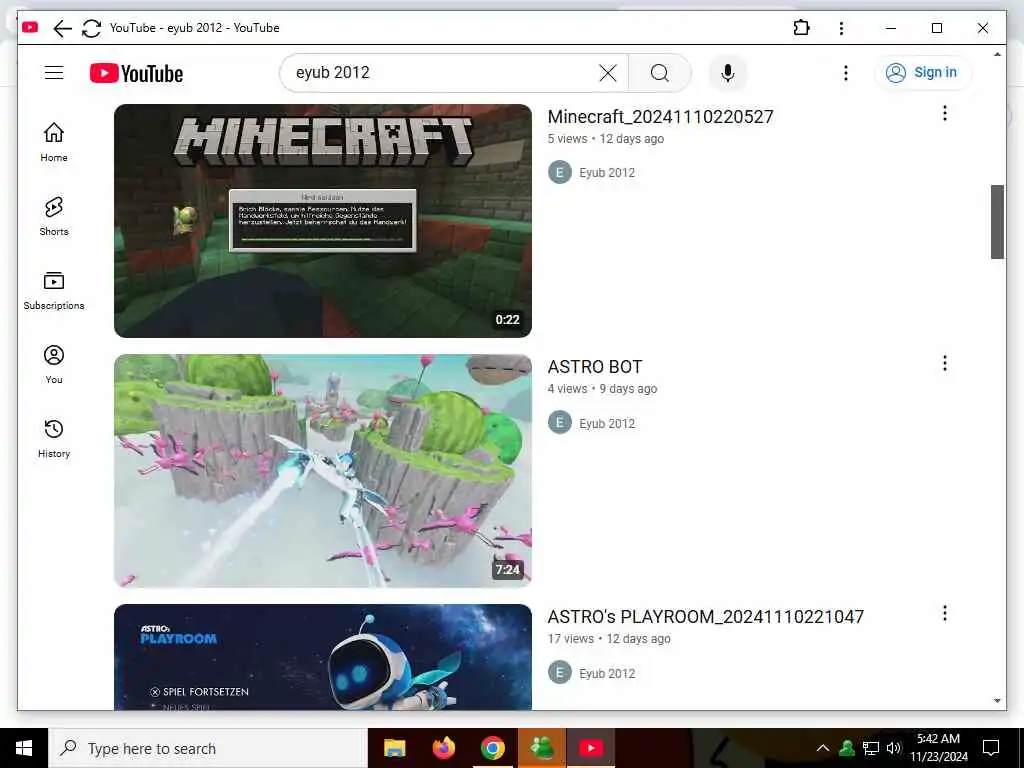Open network status in system tray
The image size is (1024, 768).
pyautogui.click(x=871, y=748)
